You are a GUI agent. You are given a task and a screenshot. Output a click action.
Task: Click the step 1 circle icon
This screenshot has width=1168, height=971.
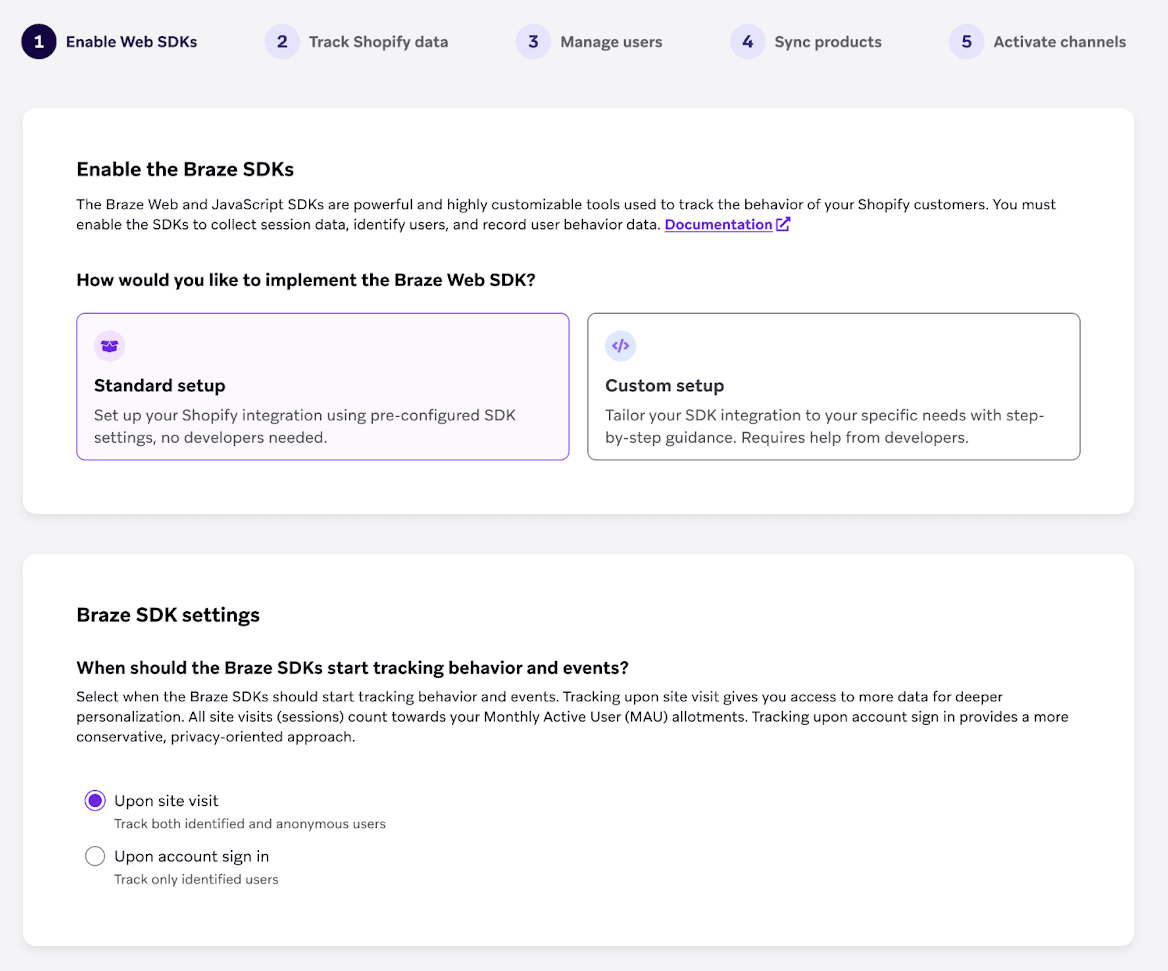pos(37,42)
